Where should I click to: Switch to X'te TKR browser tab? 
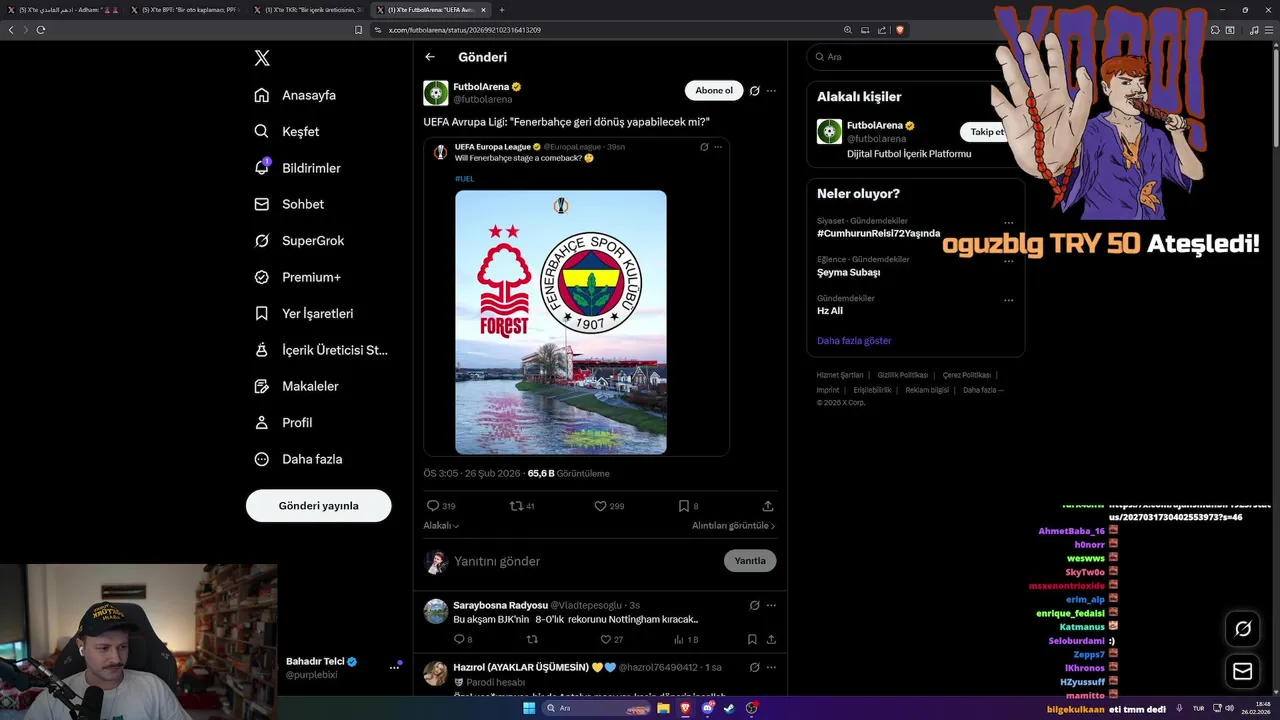tap(307, 10)
